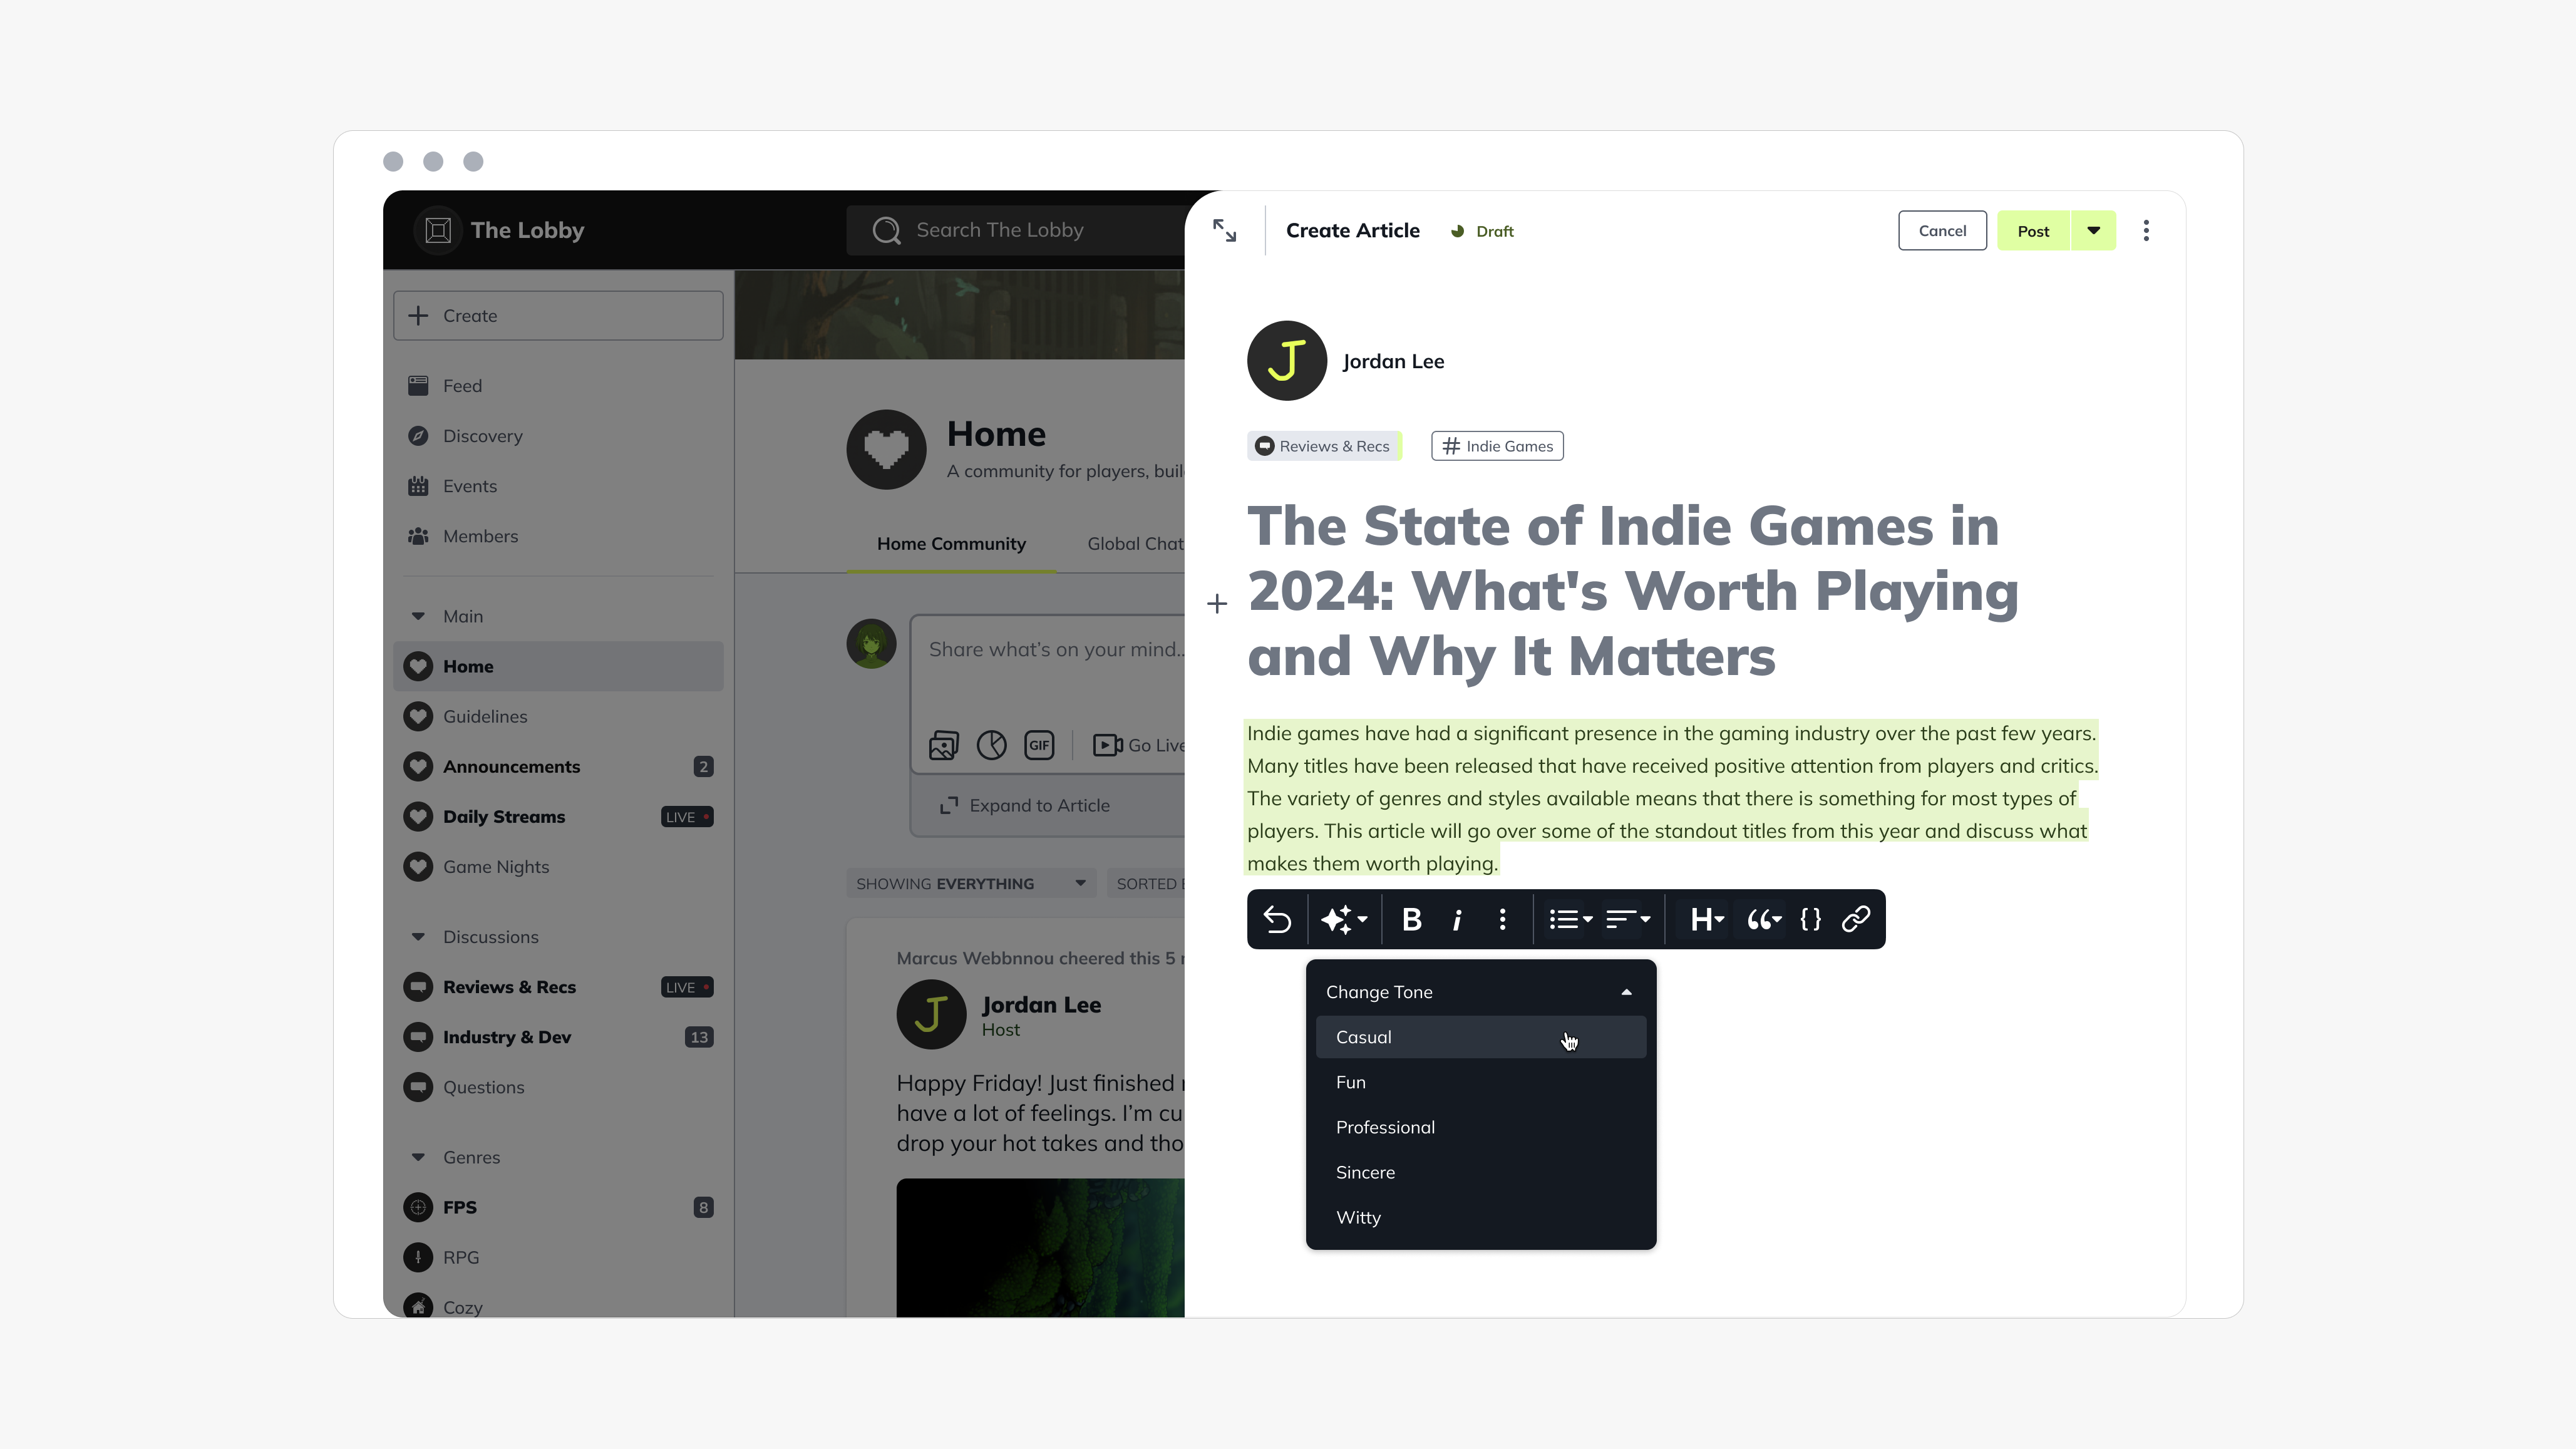Open the blockquote style dropdown

pyautogui.click(x=1764, y=919)
